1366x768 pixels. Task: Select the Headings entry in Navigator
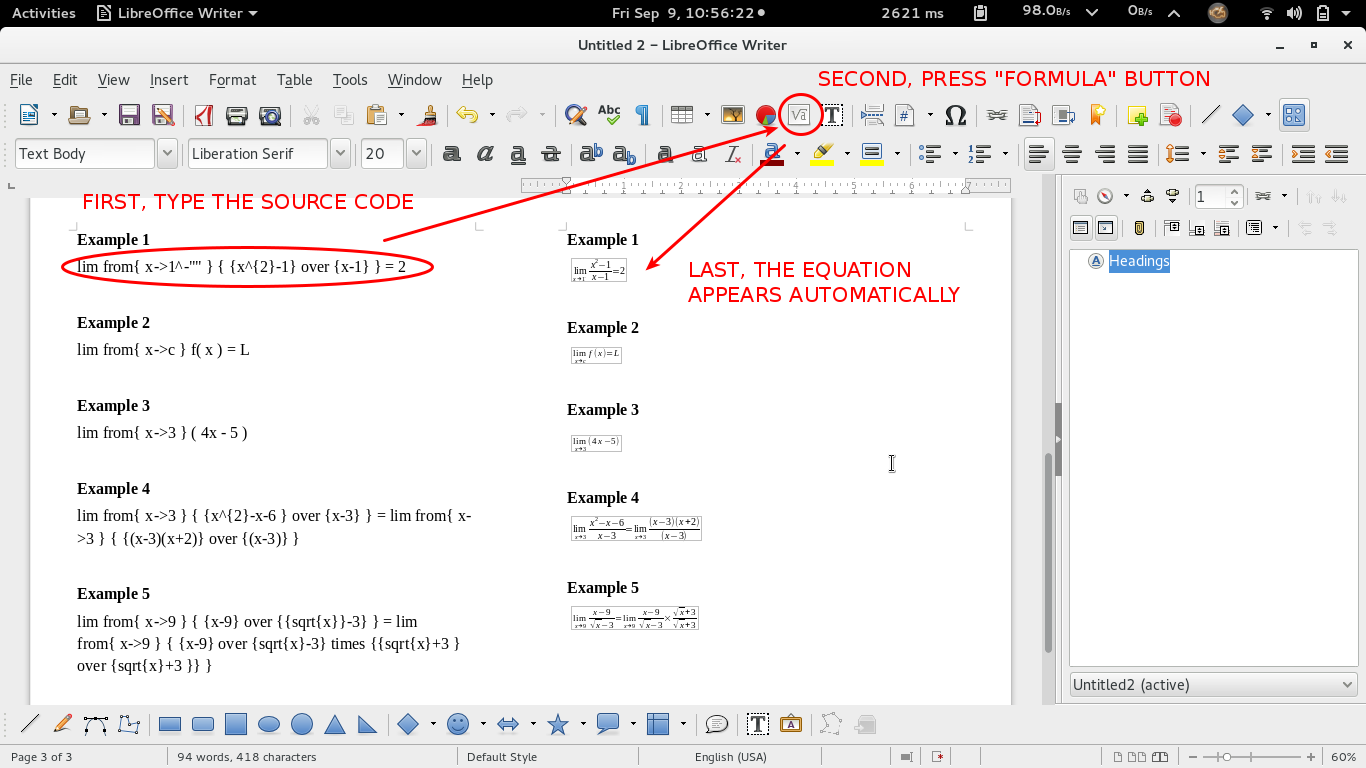click(x=1140, y=261)
